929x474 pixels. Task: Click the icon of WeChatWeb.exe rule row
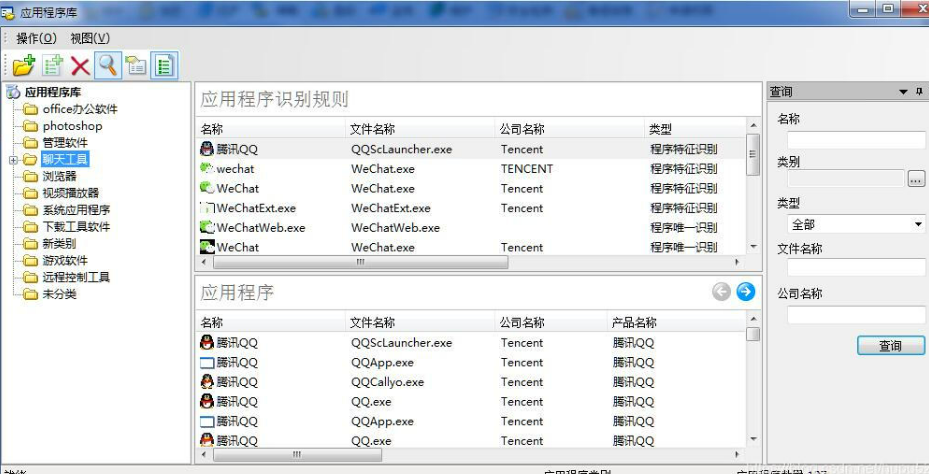click(x=207, y=228)
